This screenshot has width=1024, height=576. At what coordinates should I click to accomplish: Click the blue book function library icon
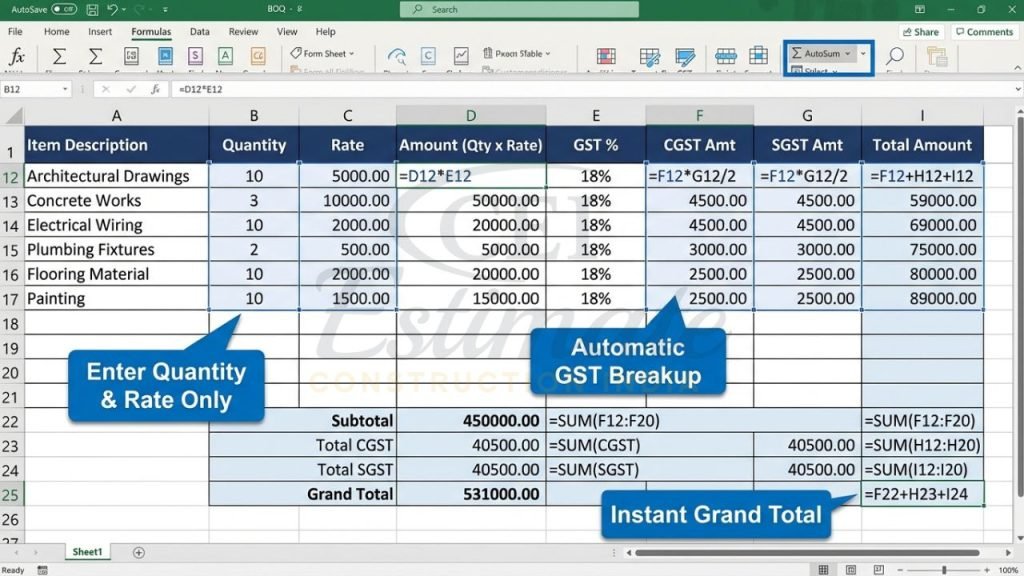(165, 56)
